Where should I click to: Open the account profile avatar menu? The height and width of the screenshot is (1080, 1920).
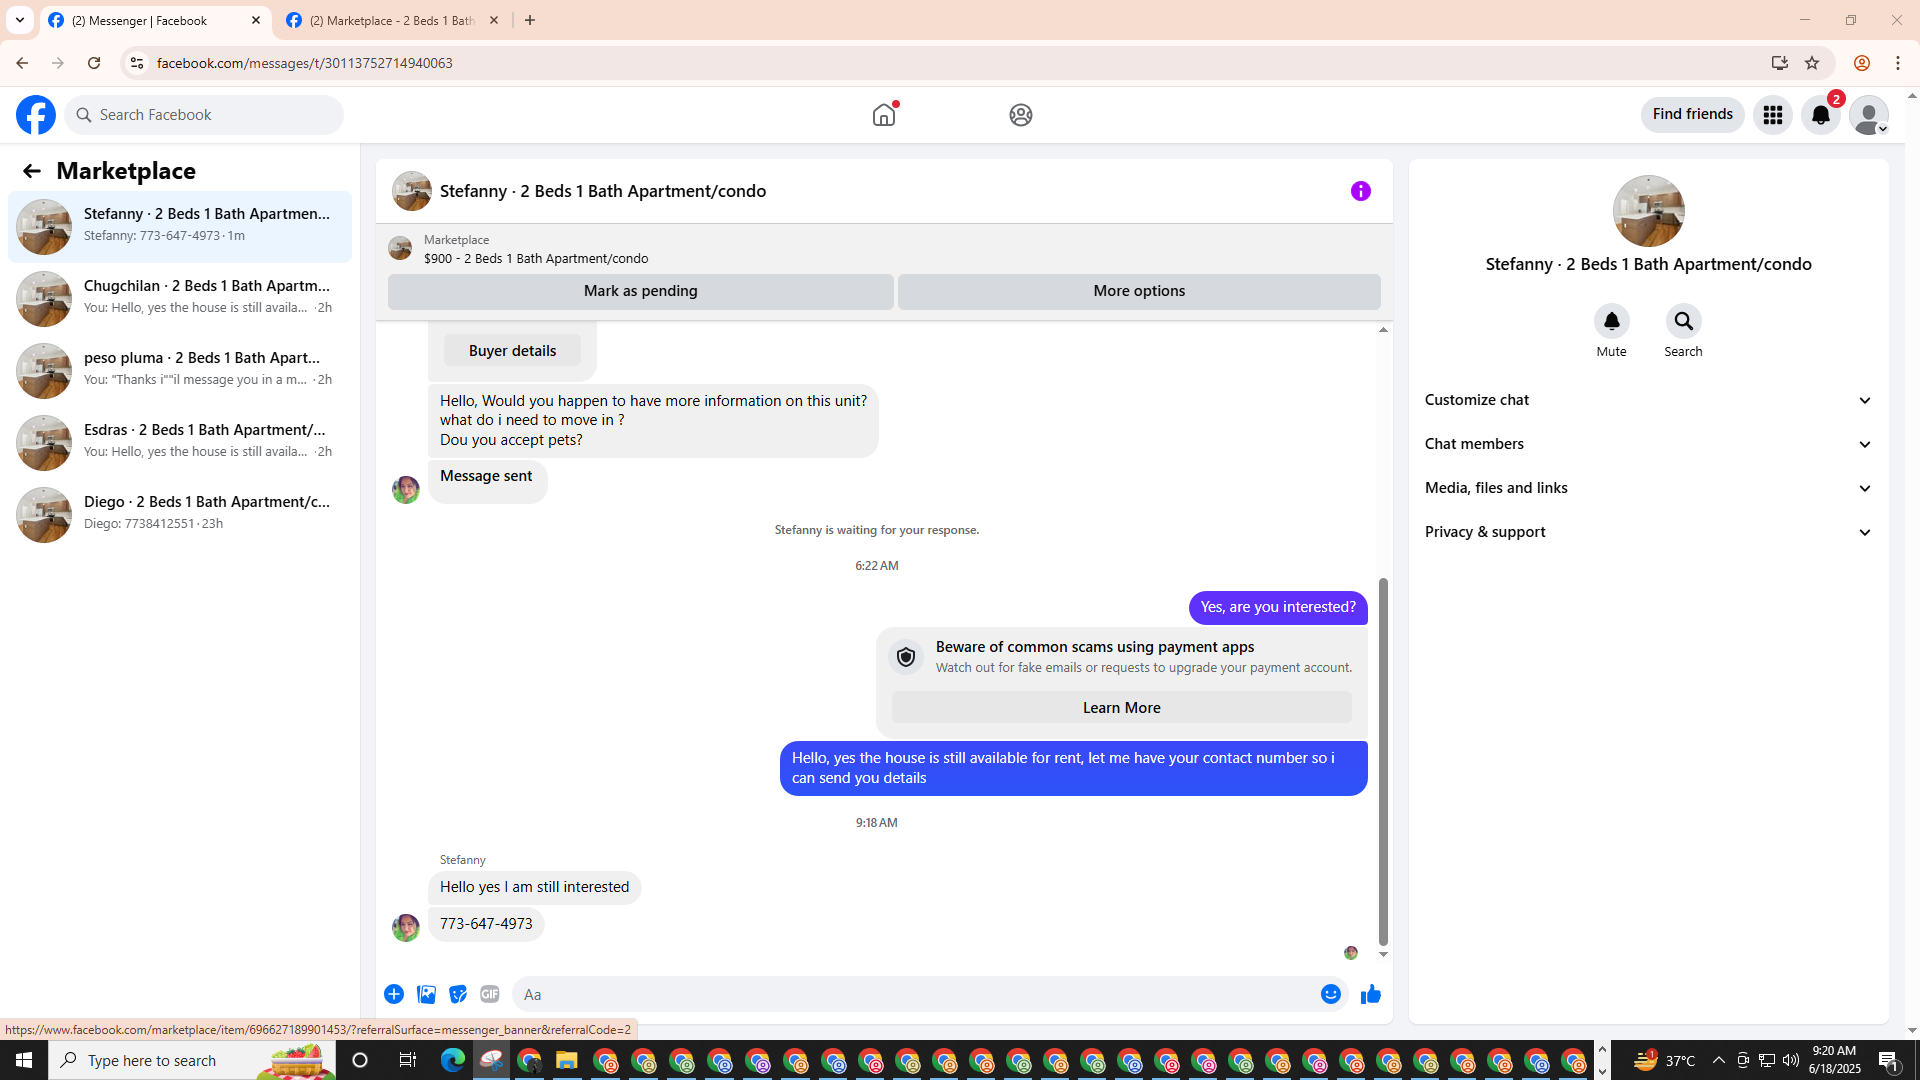click(x=1869, y=115)
